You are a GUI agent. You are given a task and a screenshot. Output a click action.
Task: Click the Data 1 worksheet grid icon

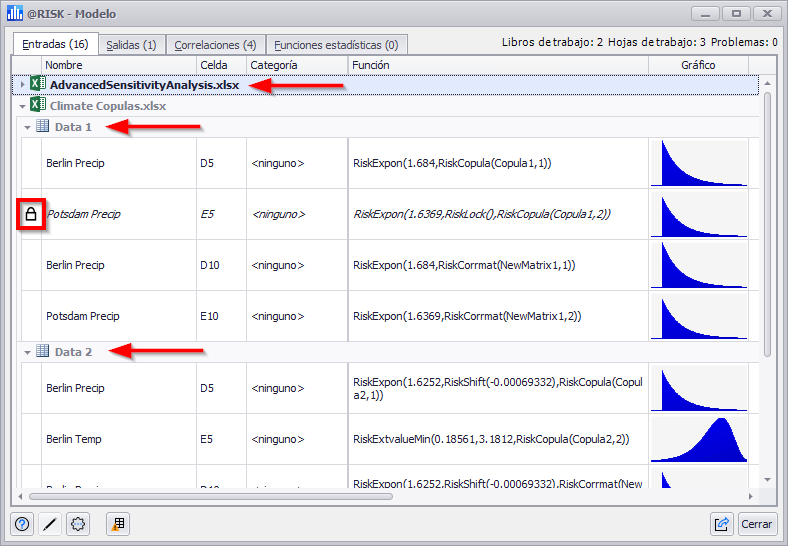coord(43,127)
